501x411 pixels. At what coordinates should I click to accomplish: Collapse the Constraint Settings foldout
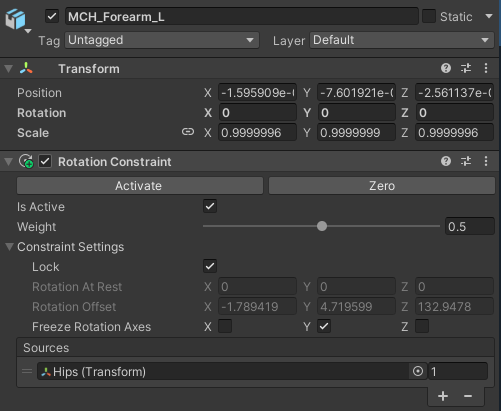(9, 247)
